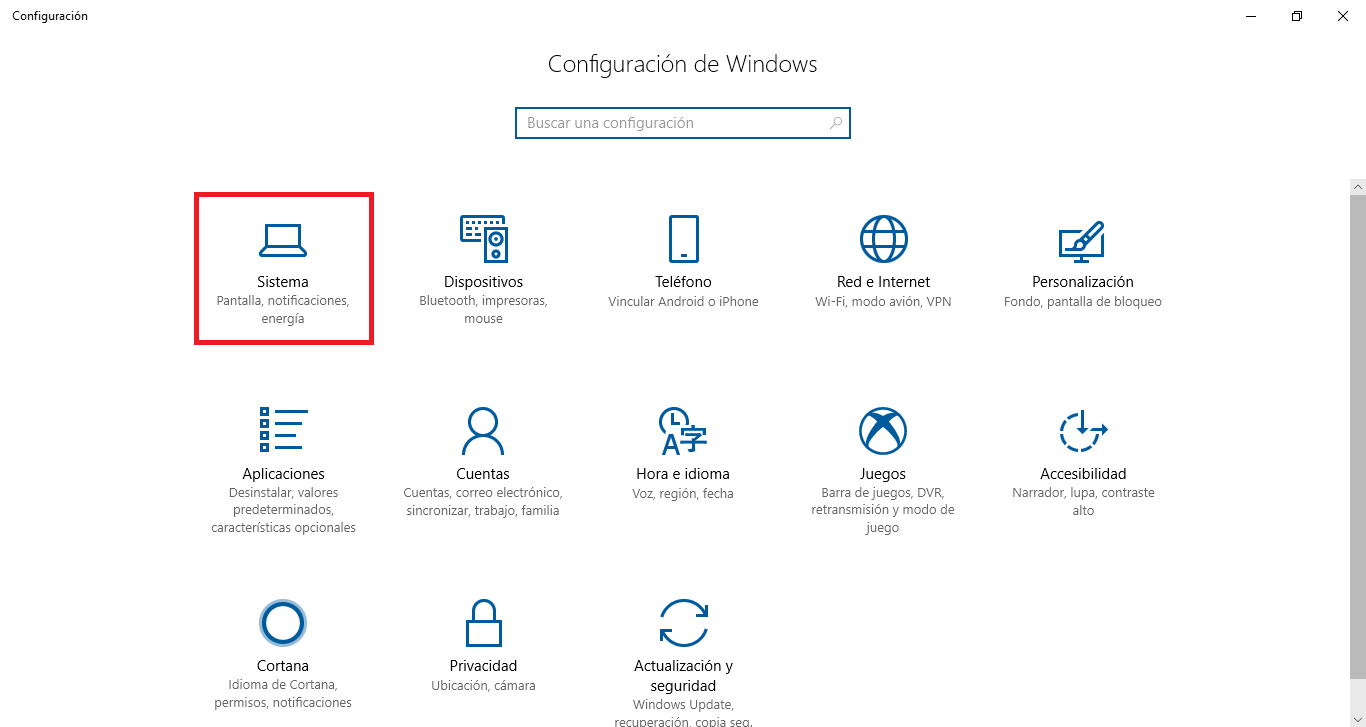Viewport: 1366px width, 727px height.
Task: Click the Cuentas label
Action: [483, 474]
